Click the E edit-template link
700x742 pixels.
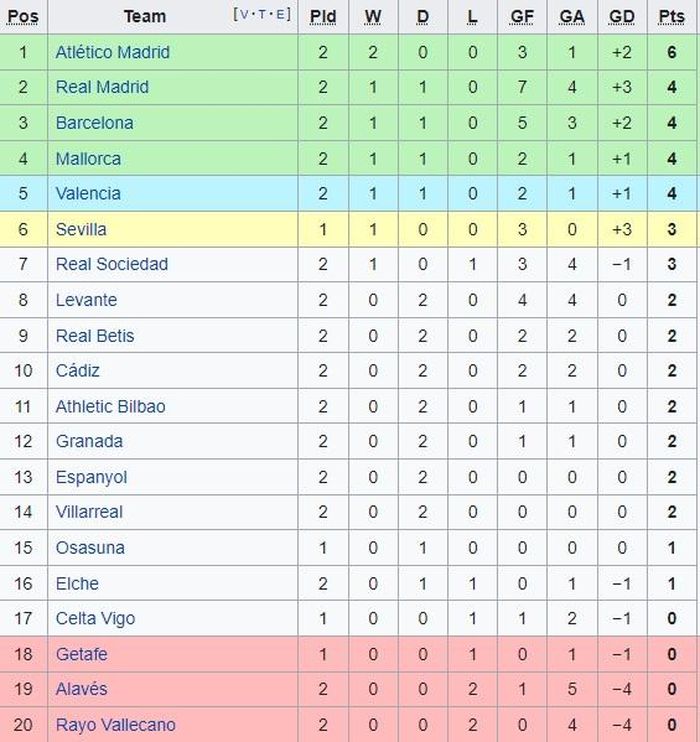pos(279,14)
